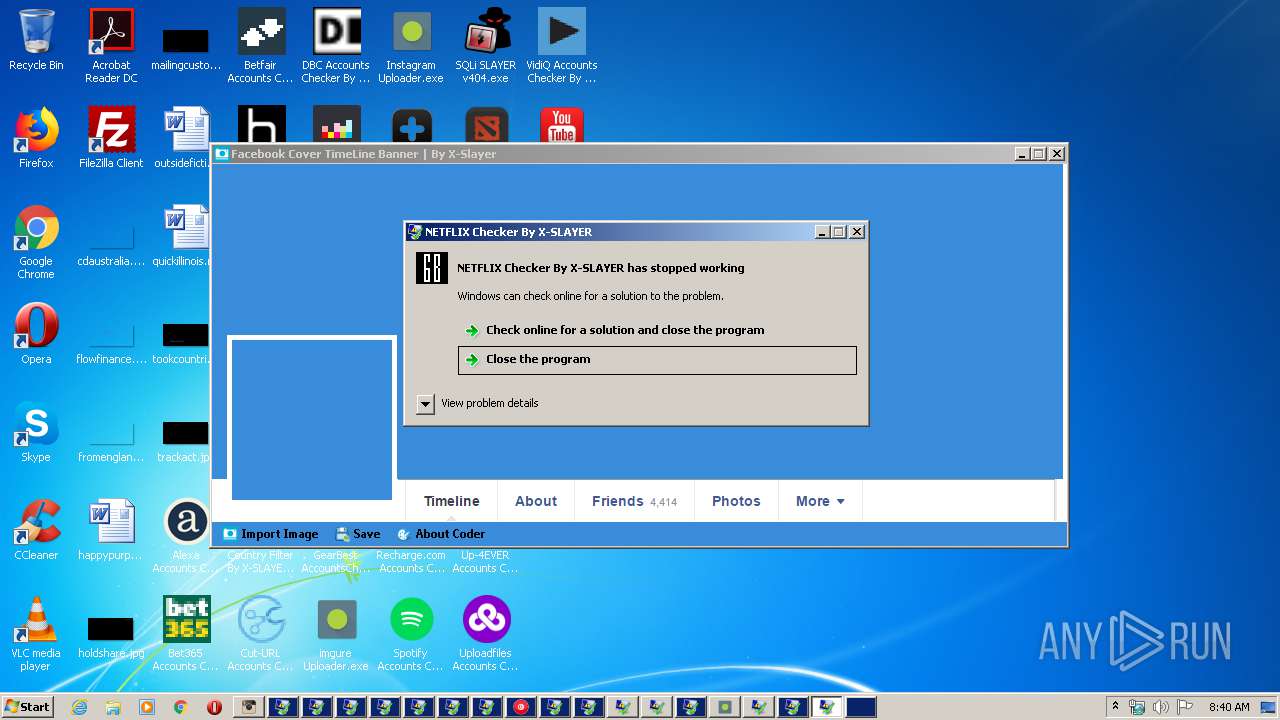
Task: Open Action Center flag icon
Action: [x=1185, y=707]
